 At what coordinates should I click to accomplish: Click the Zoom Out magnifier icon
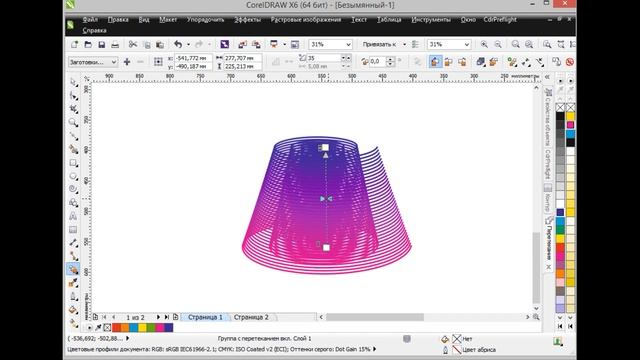(498, 44)
